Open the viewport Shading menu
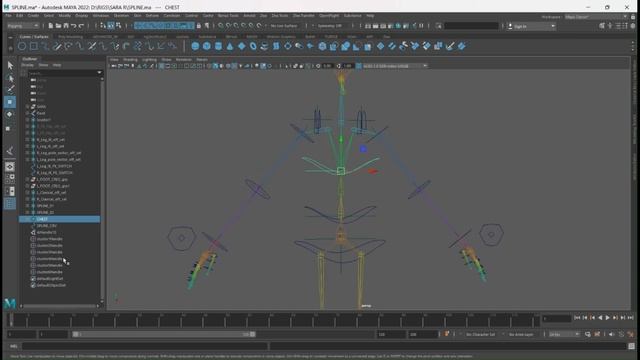Viewport: 640px width, 360px height. 130,60
